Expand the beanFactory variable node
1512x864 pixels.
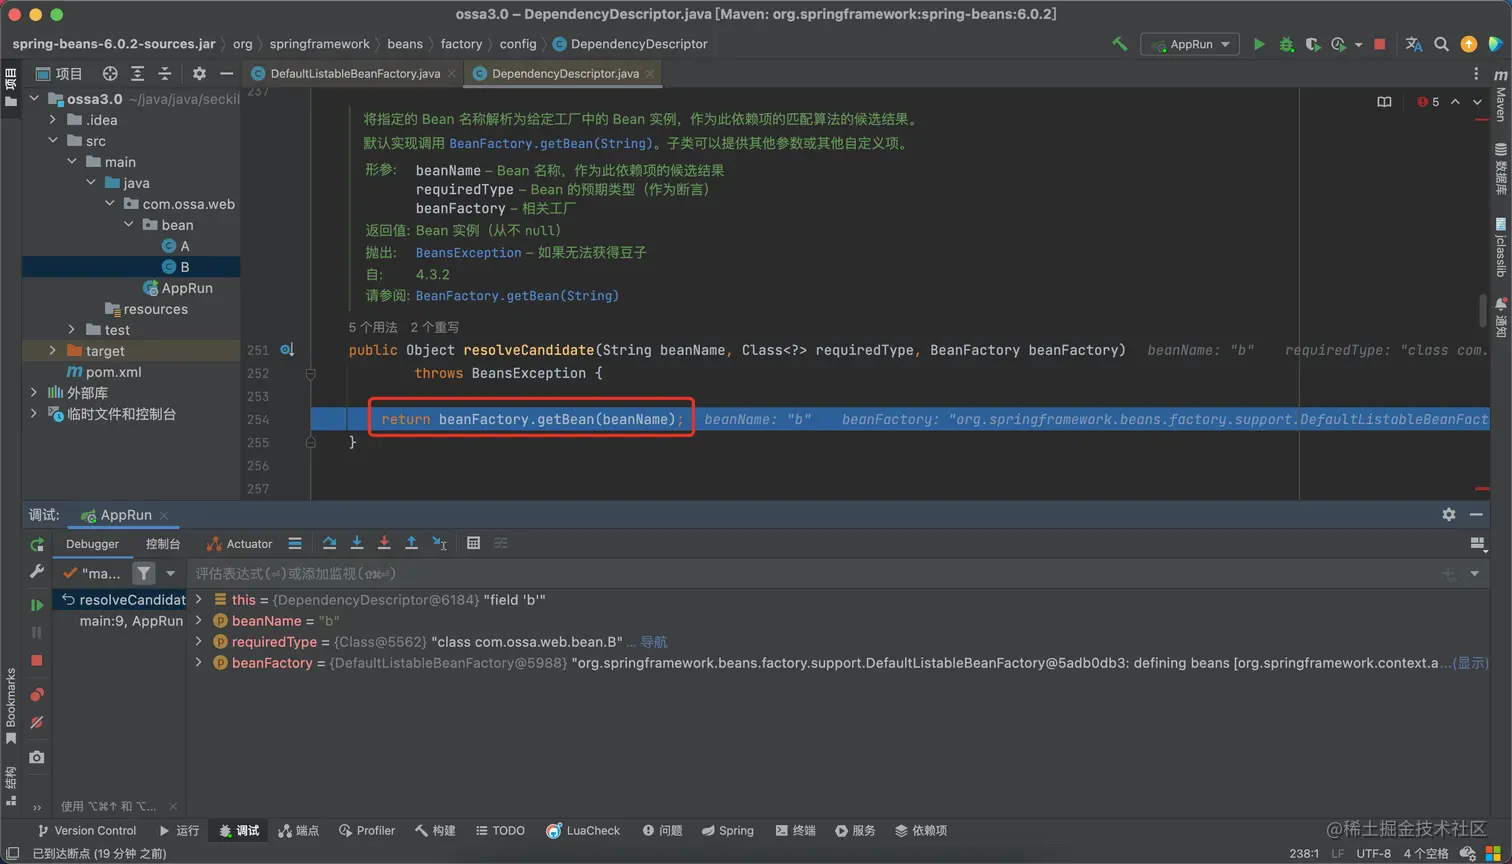198,663
